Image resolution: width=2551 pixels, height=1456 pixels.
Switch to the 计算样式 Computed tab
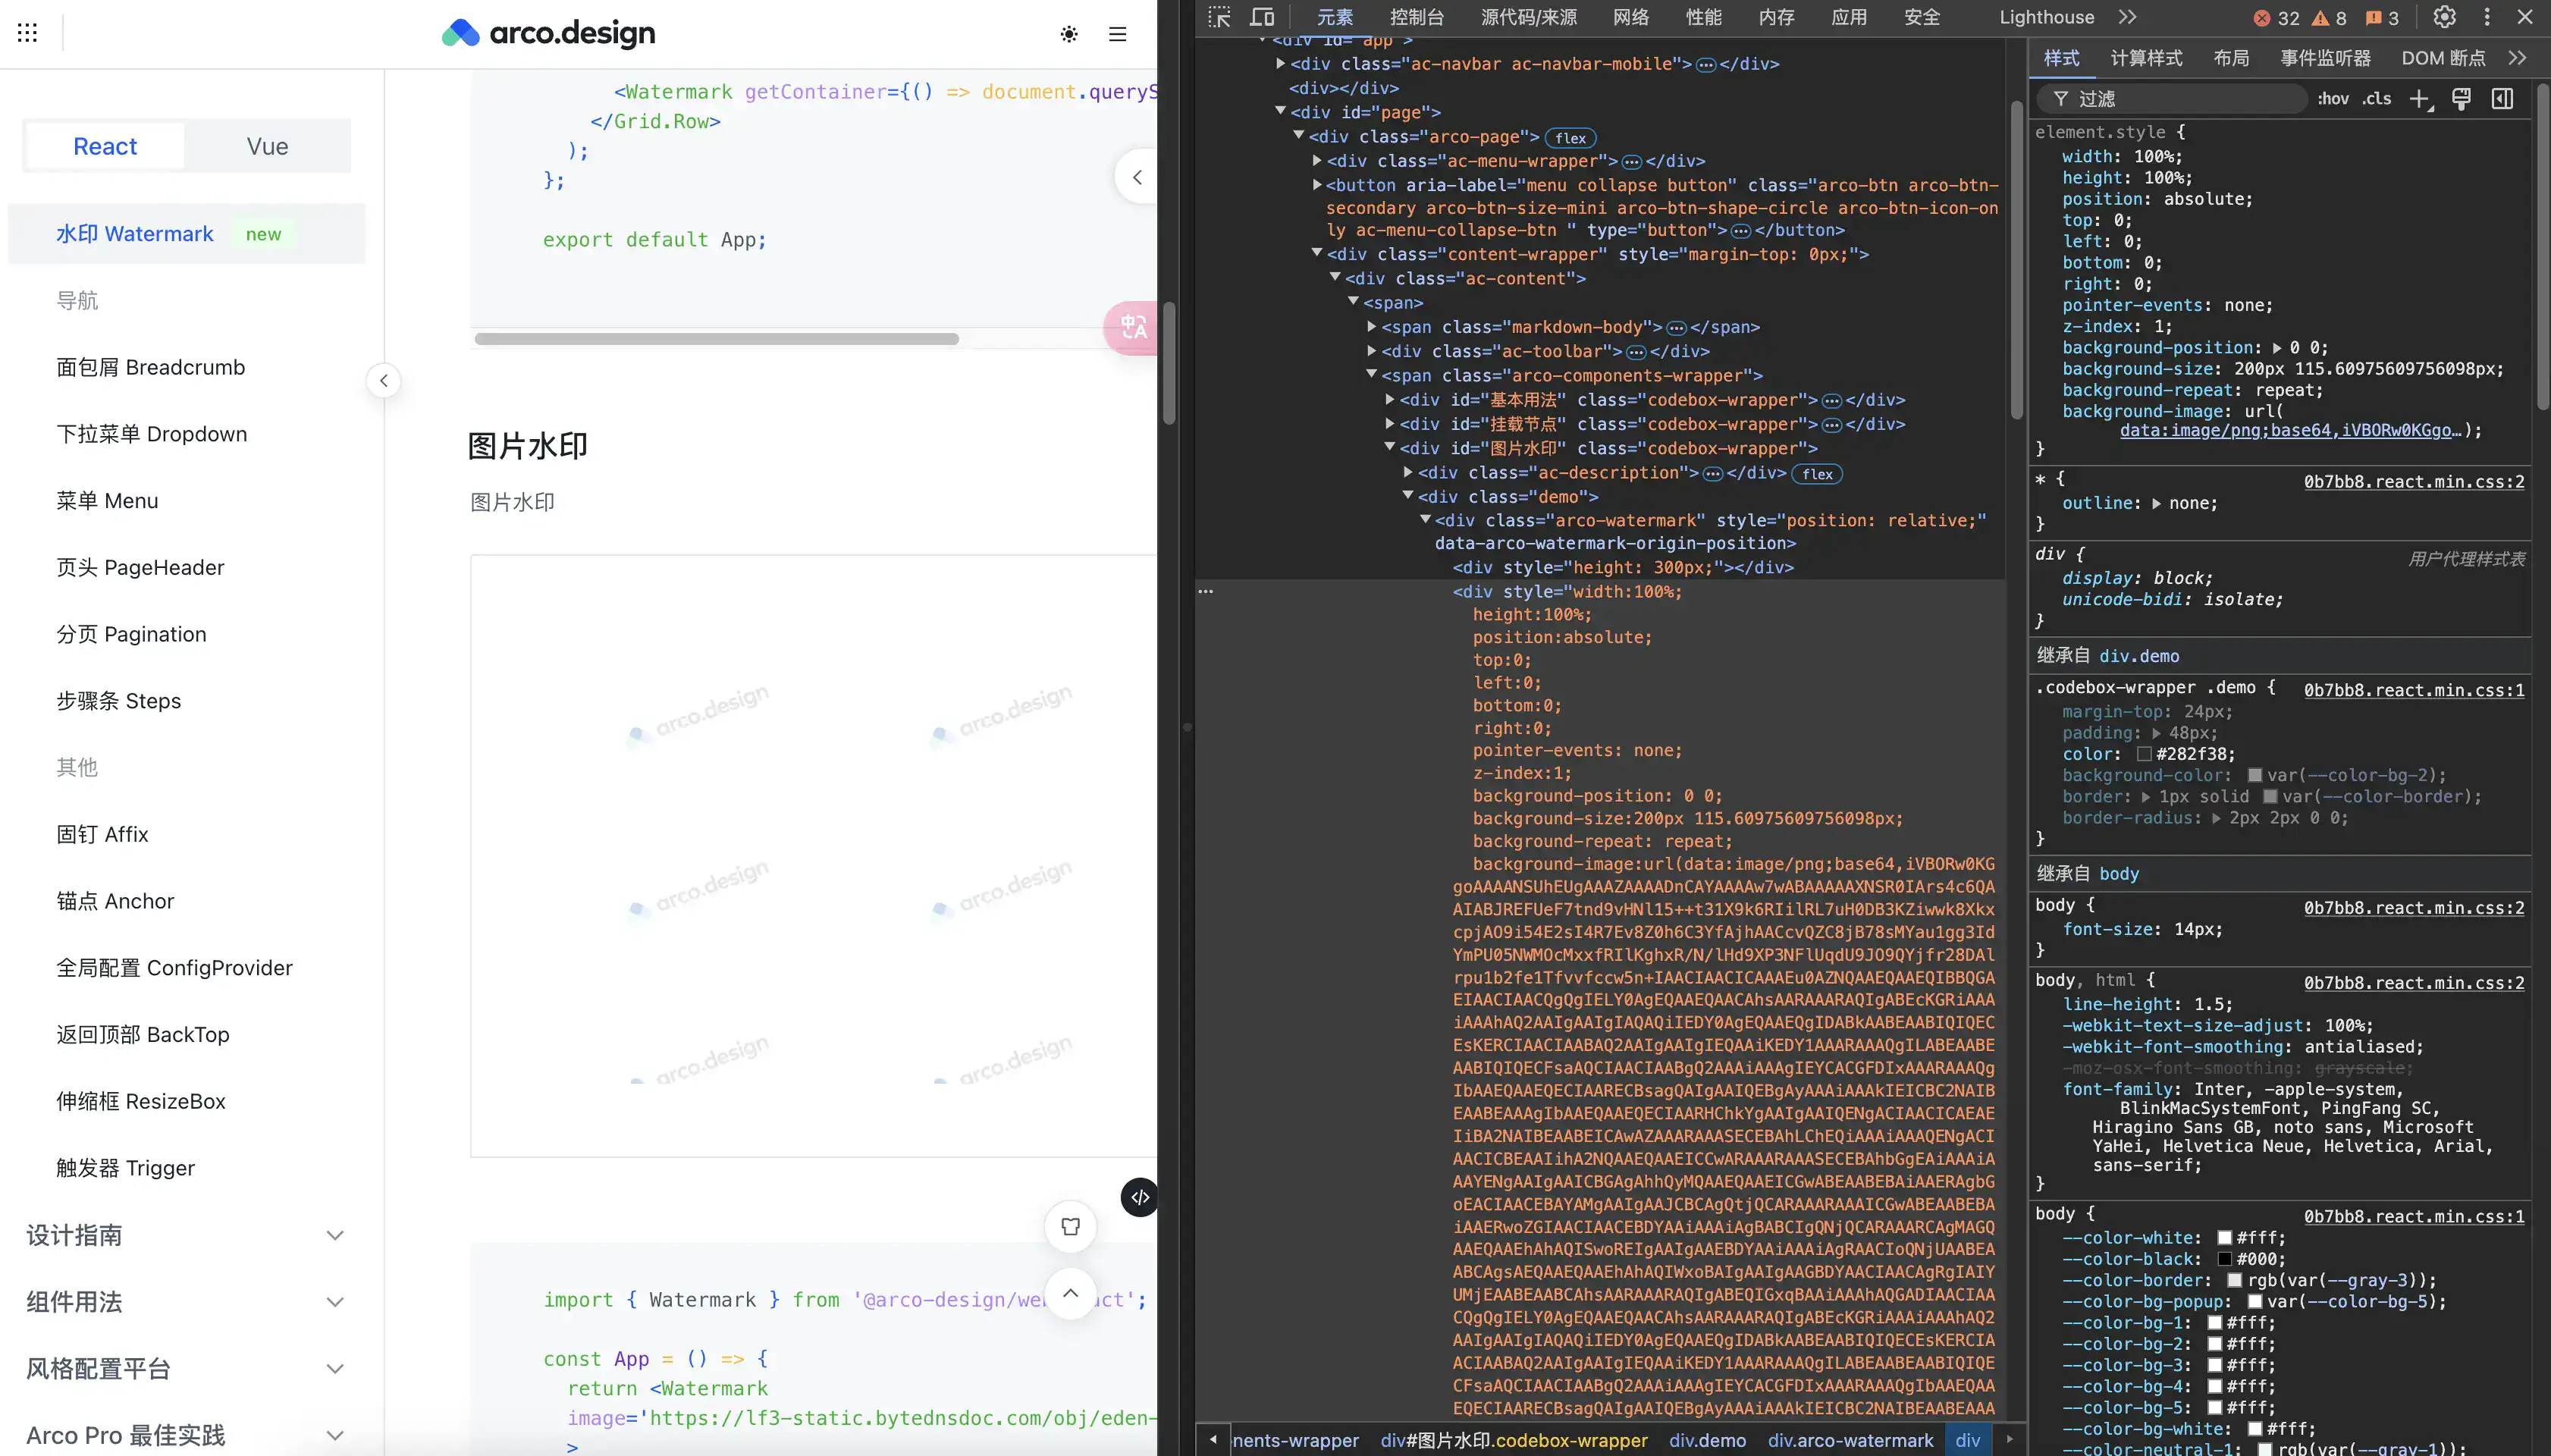tap(2146, 58)
